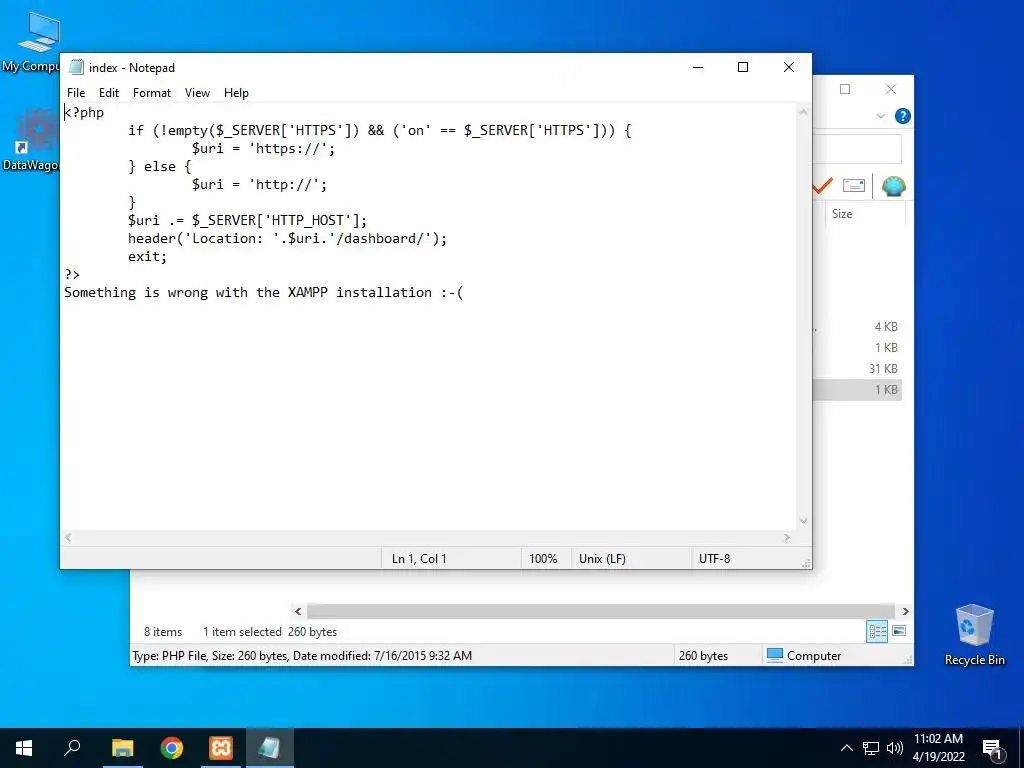This screenshot has height=768, width=1024.
Task: Click the 100% zoom status entry
Action: pyautogui.click(x=543, y=558)
